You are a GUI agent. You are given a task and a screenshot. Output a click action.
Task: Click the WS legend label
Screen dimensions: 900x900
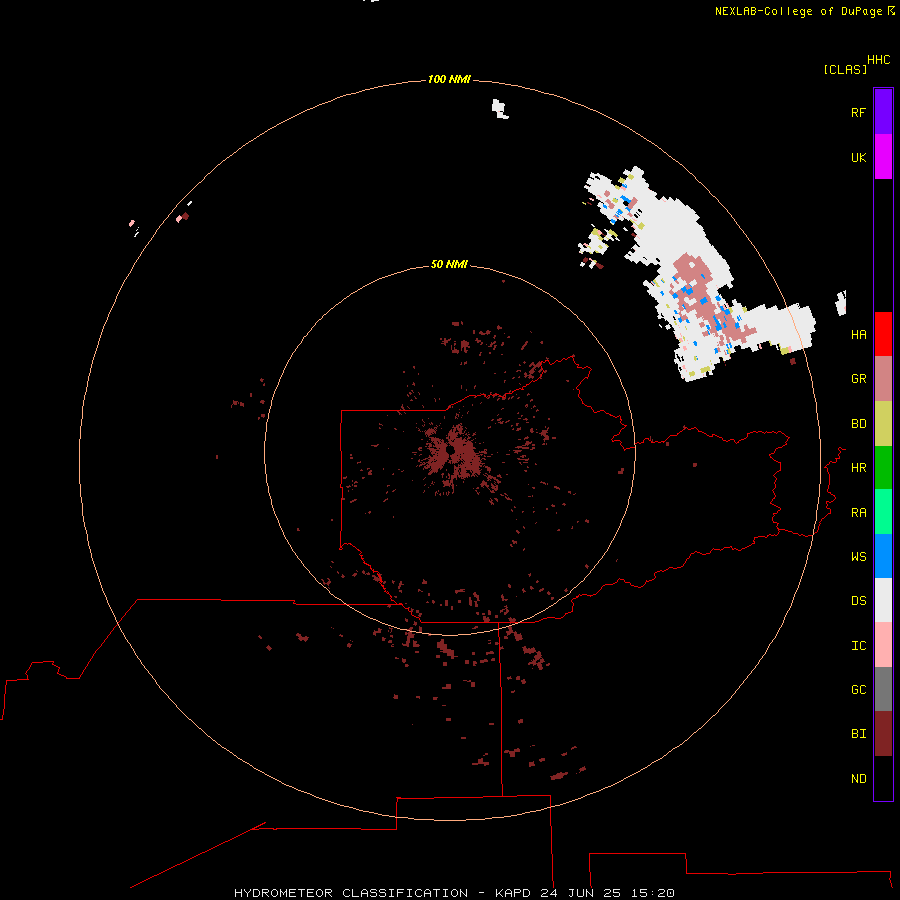pos(858,556)
